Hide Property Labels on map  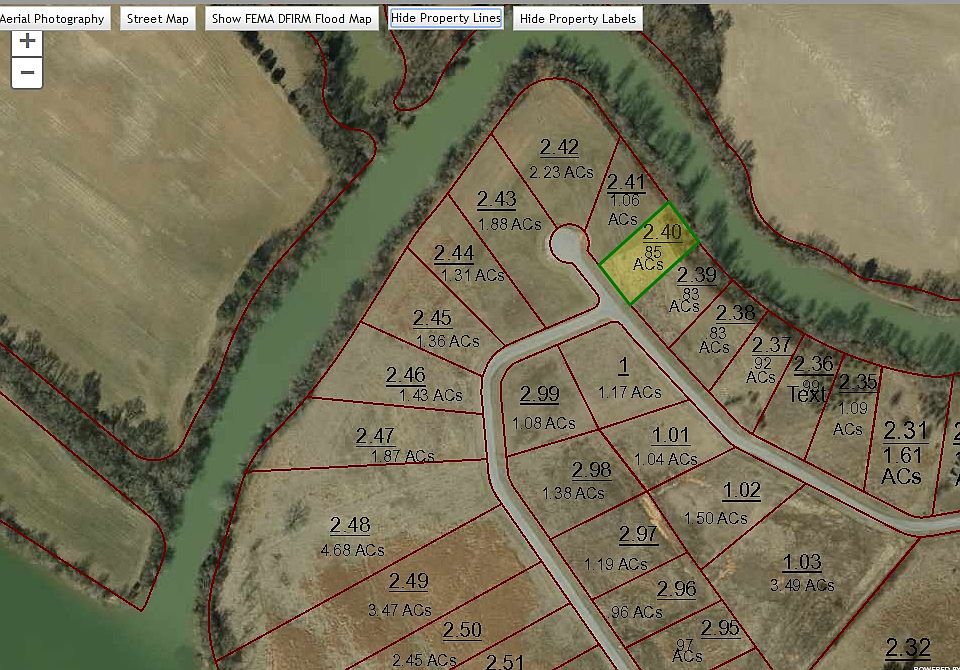577,19
